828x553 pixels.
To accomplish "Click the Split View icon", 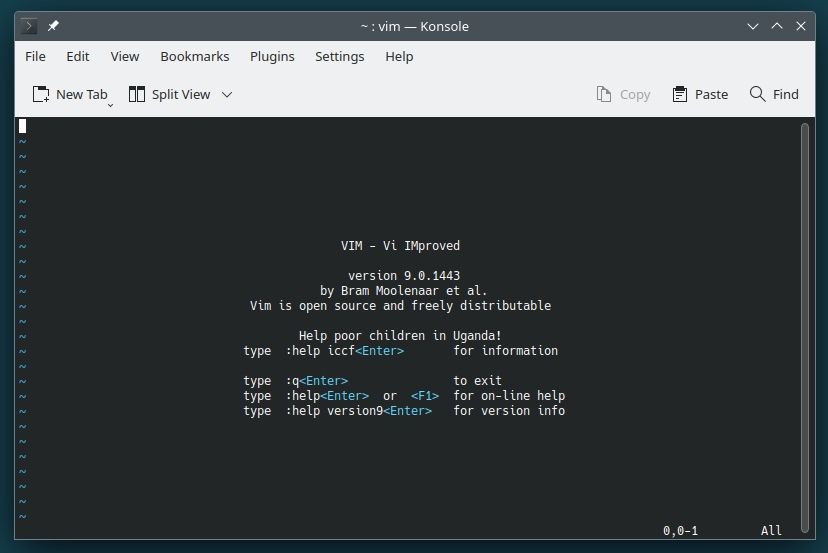I will point(137,95).
